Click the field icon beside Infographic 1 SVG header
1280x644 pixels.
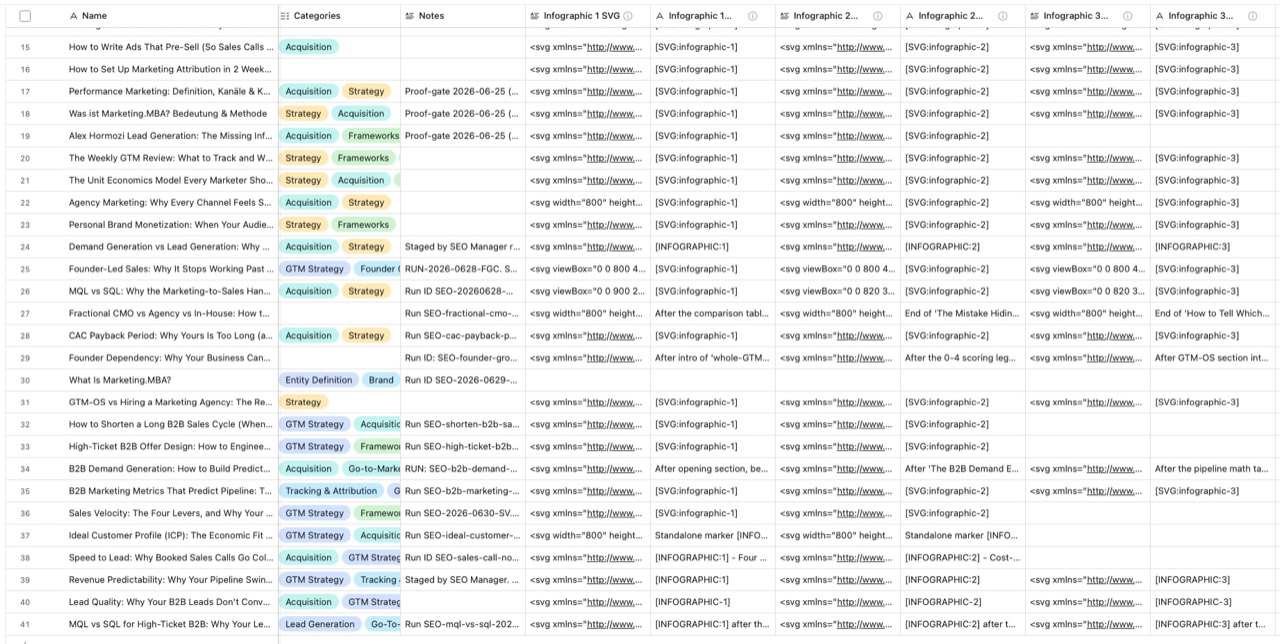(x=535, y=16)
